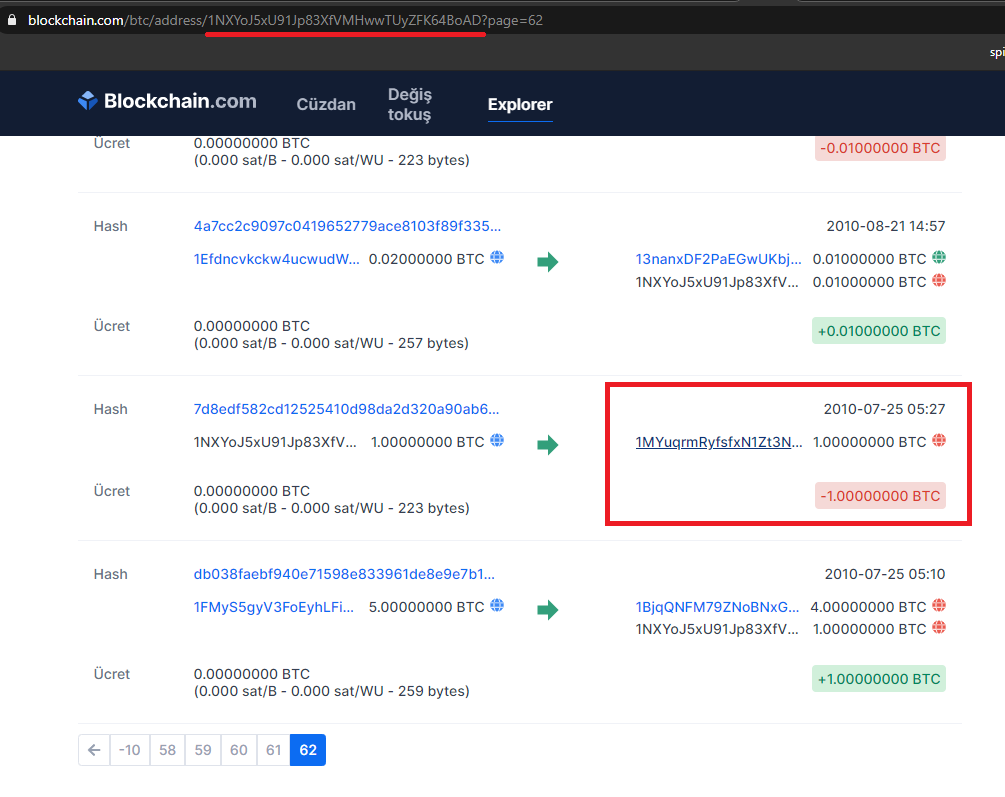Click the lock icon in the address bar

click(12, 20)
